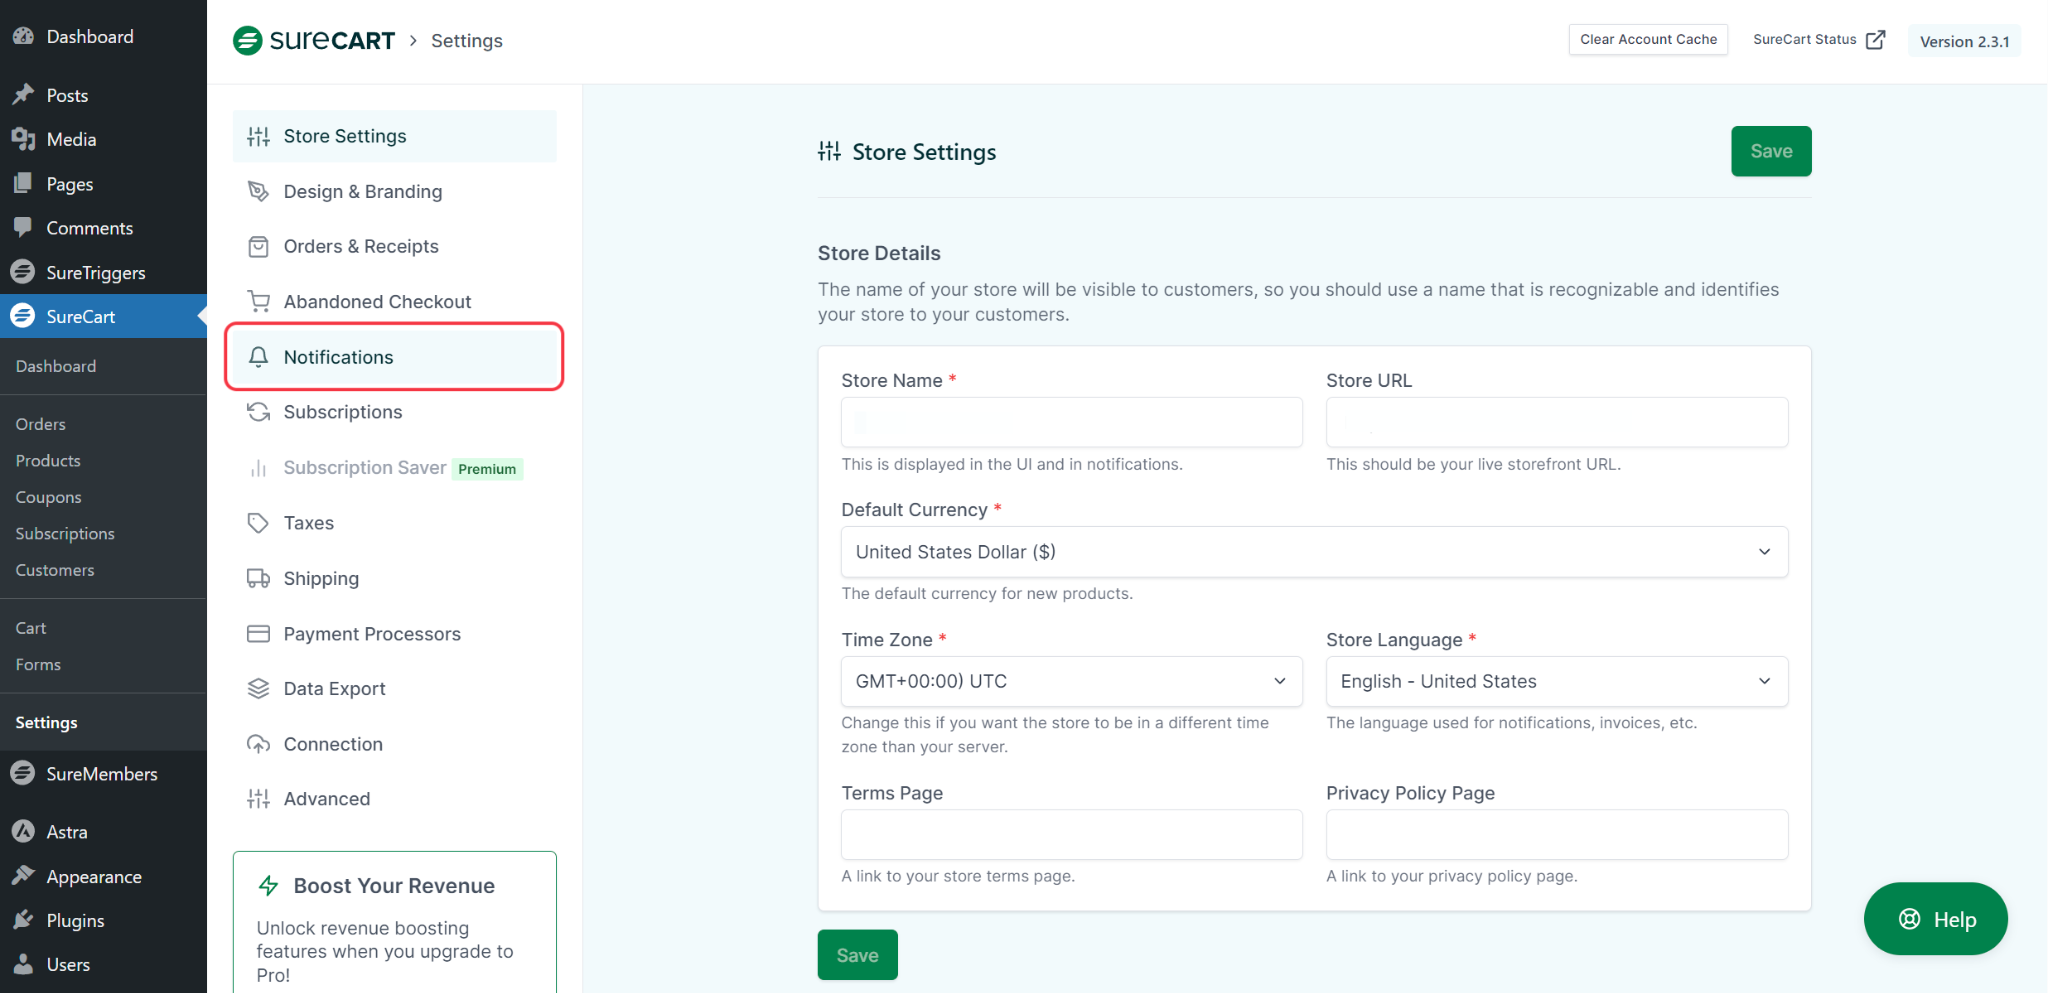This screenshot has height=993, width=2048.
Task: Click the Plugins plug icon
Action: click(x=23, y=920)
